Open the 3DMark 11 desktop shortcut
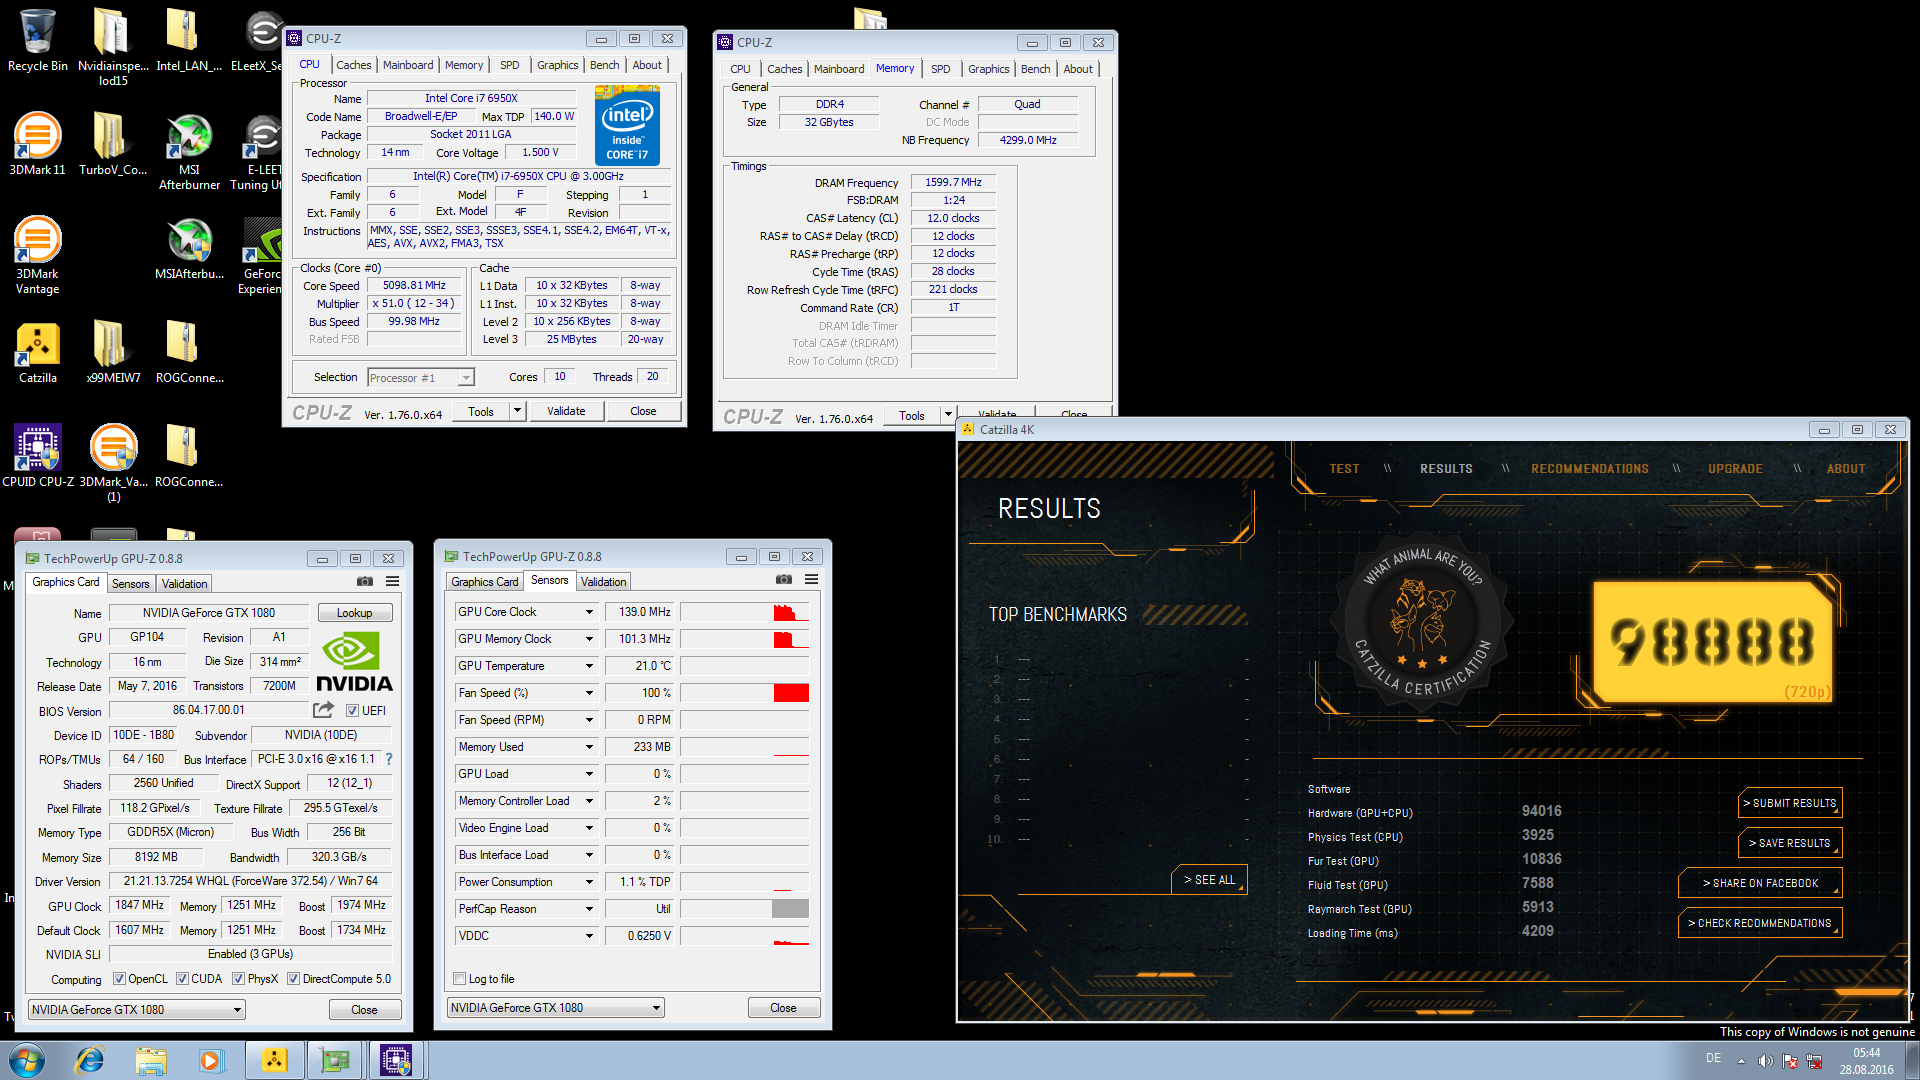 pyautogui.click(x=37, y=143)
